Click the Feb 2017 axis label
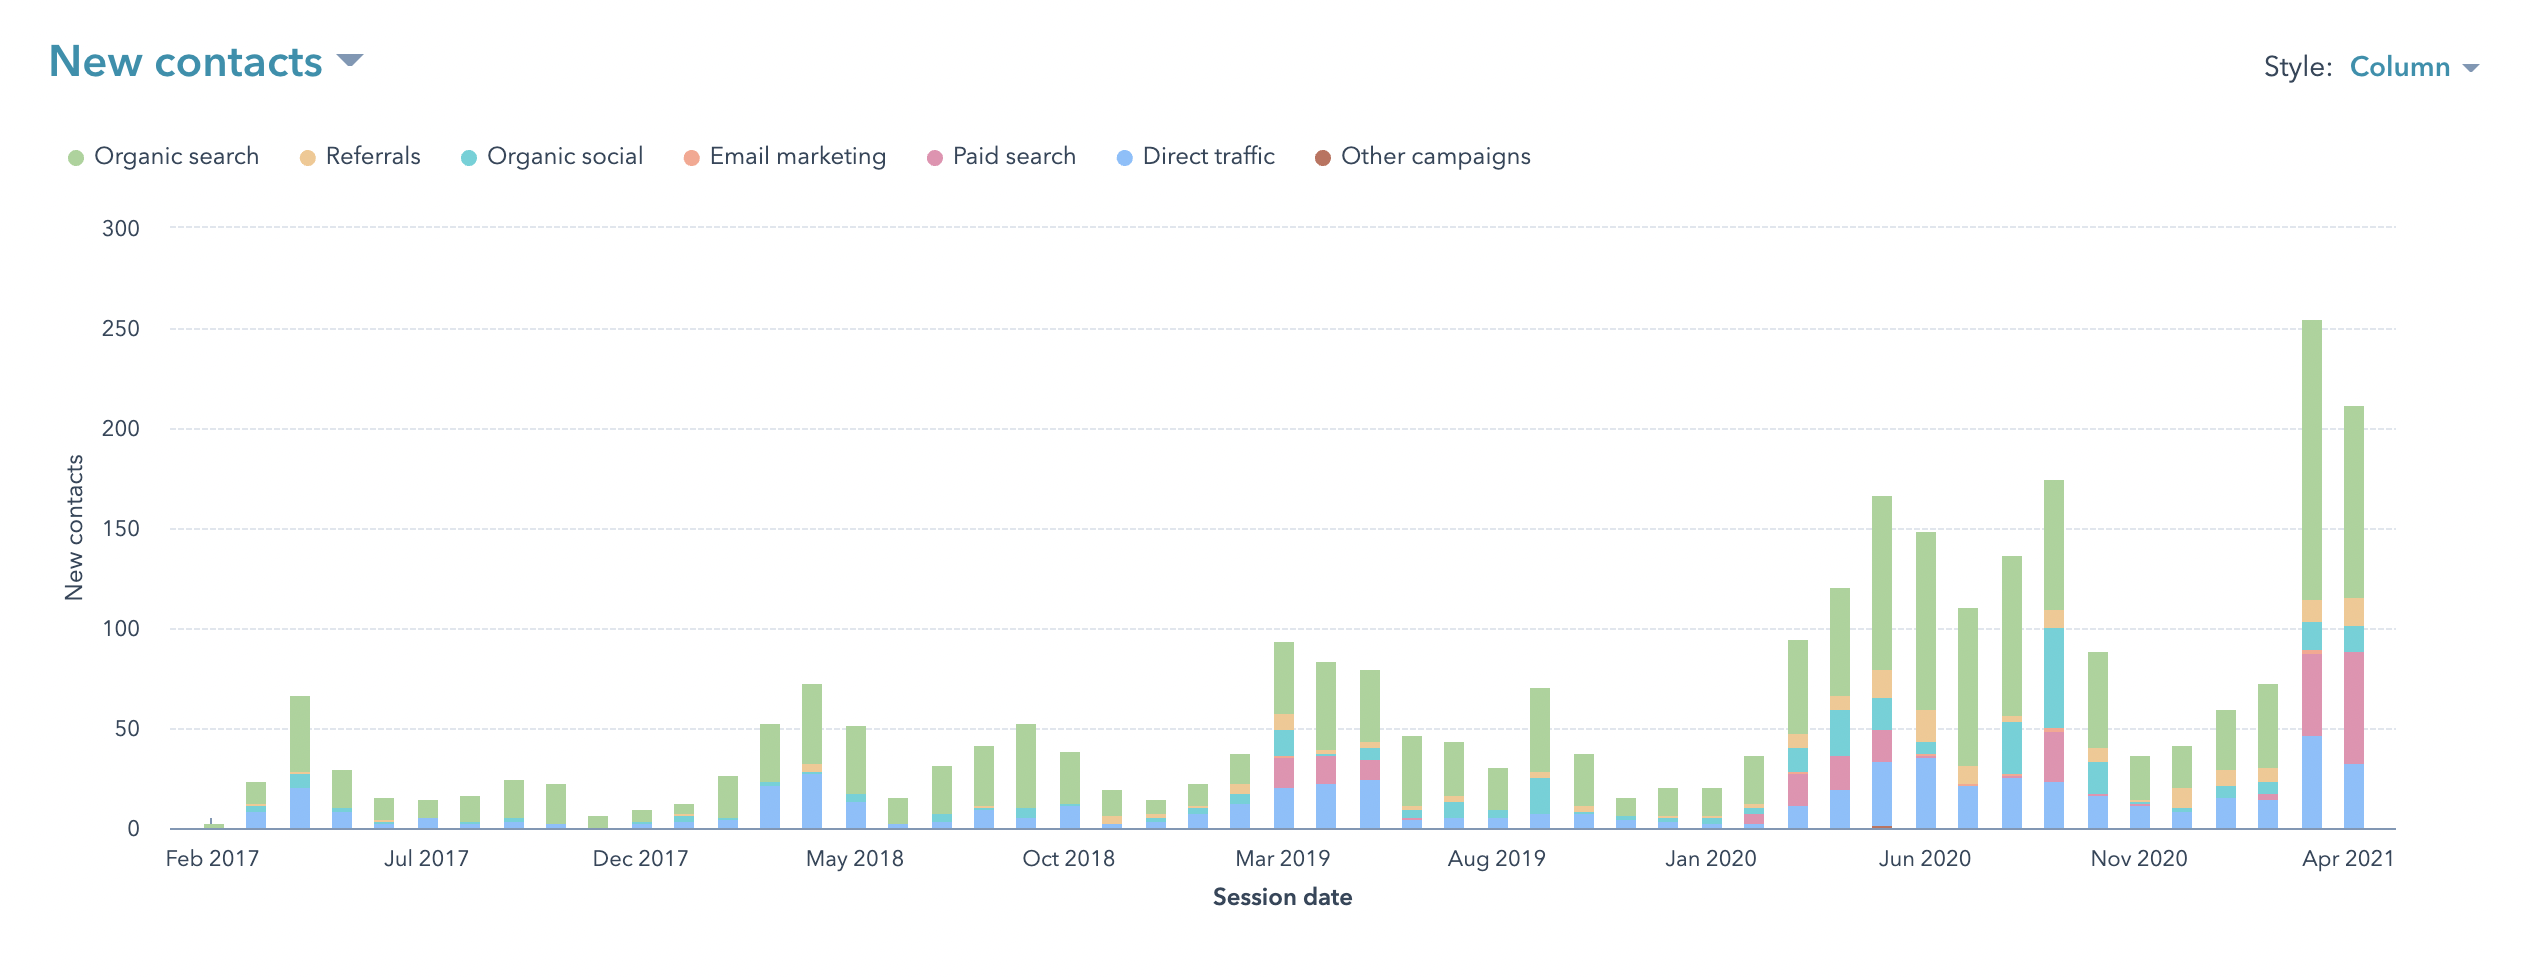2534x978 pixels. [x=212, y=859]
